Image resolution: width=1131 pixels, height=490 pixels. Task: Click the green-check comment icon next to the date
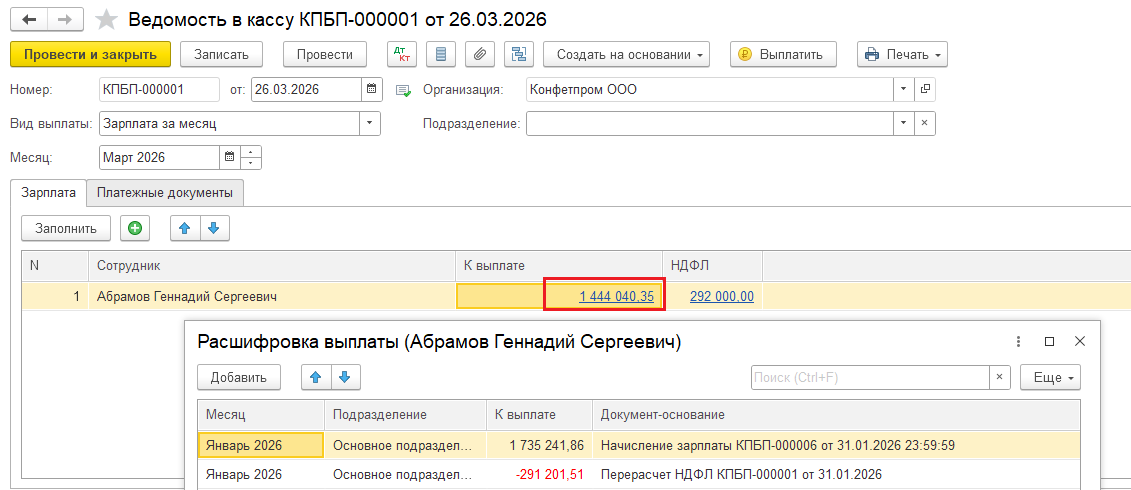pos(404,91)
